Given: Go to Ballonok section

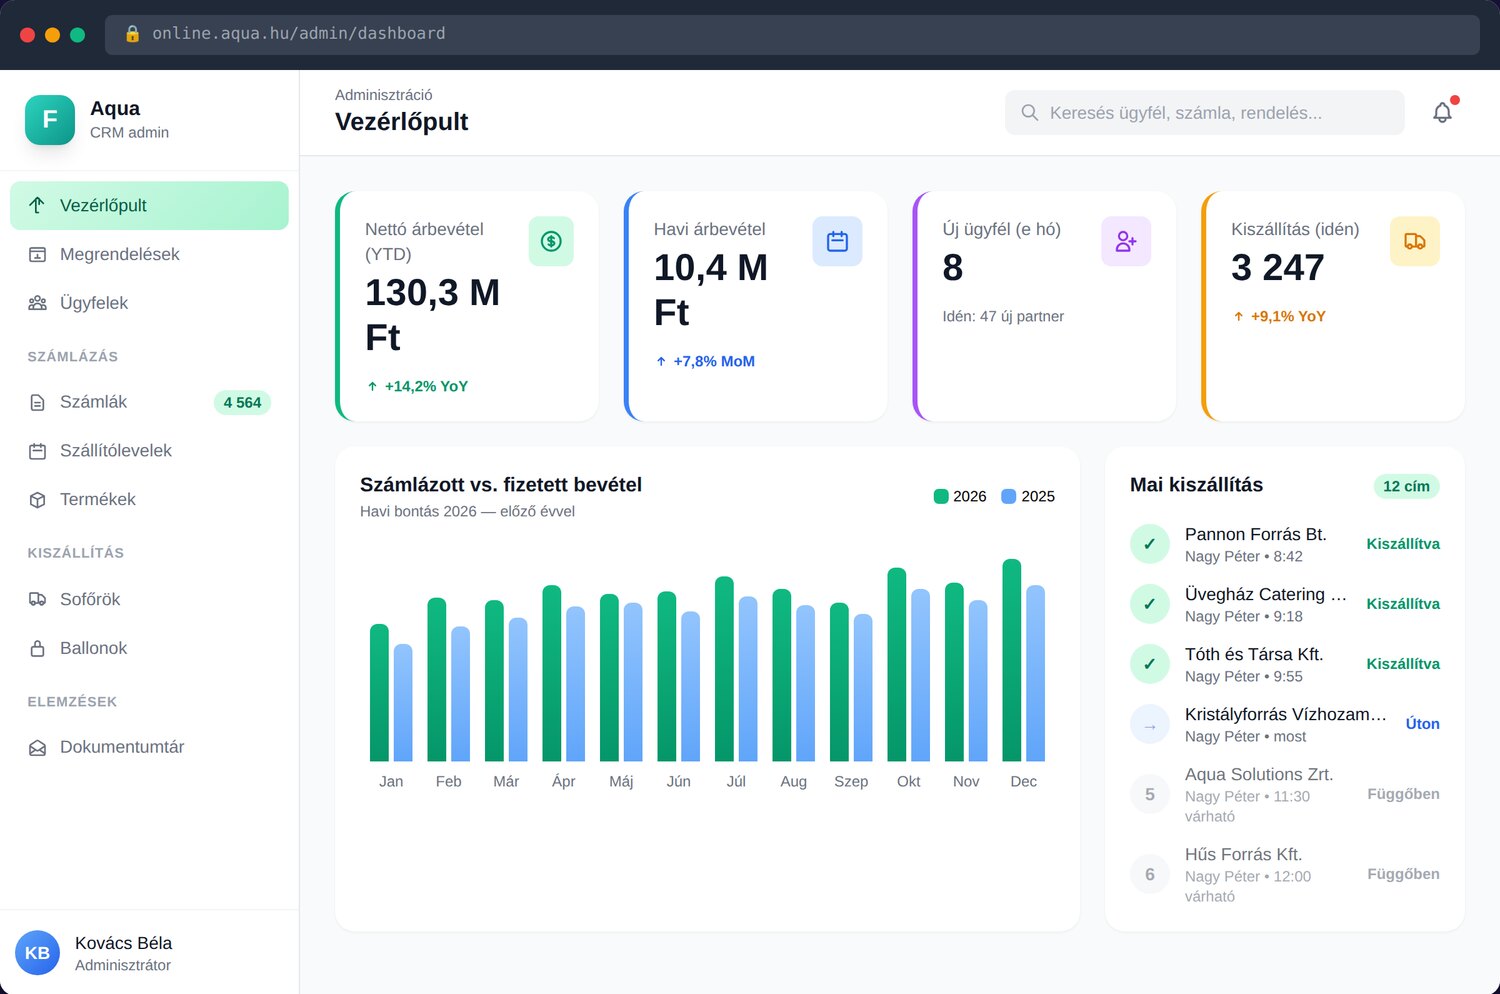Looking at the screenshot, I should pos(149,648).
